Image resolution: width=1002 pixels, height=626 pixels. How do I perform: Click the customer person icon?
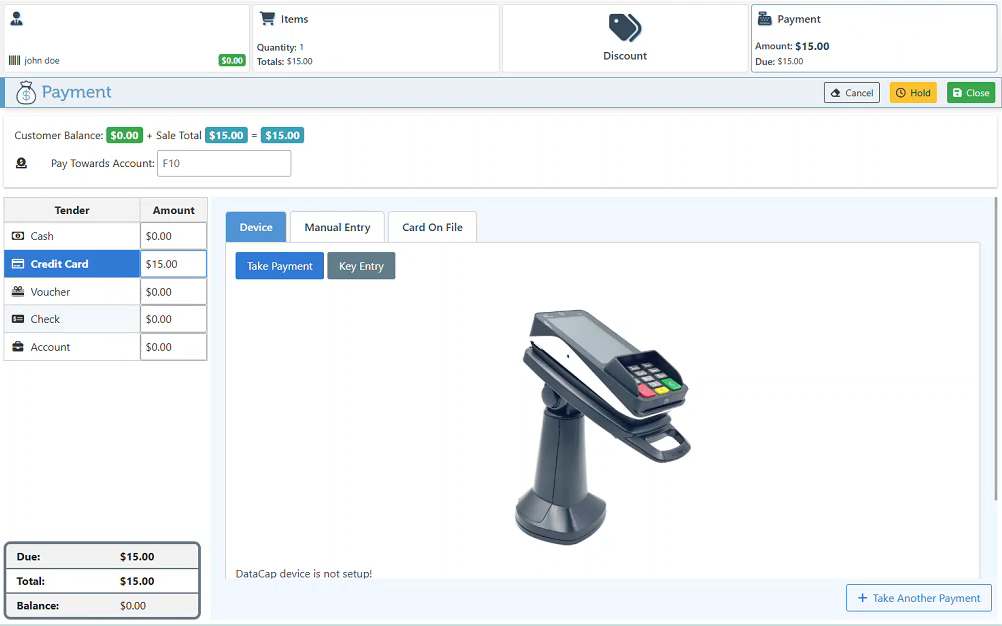[x=17, y=19]
